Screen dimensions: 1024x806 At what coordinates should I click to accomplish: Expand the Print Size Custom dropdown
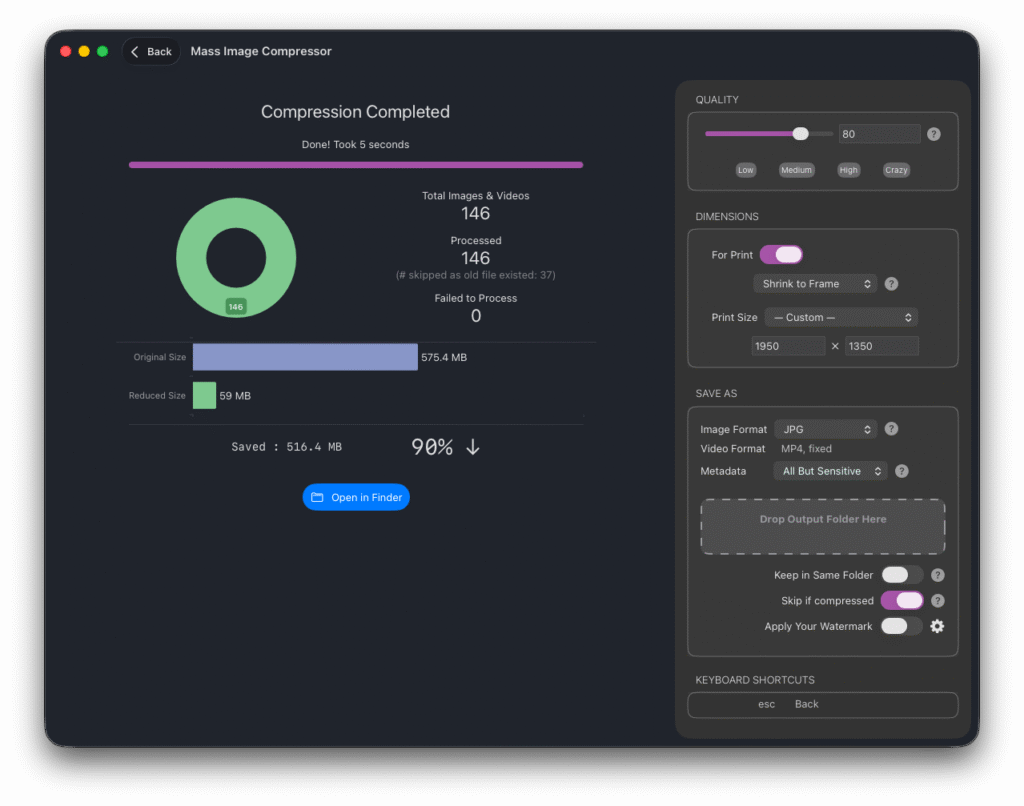[x=841, y=317]
